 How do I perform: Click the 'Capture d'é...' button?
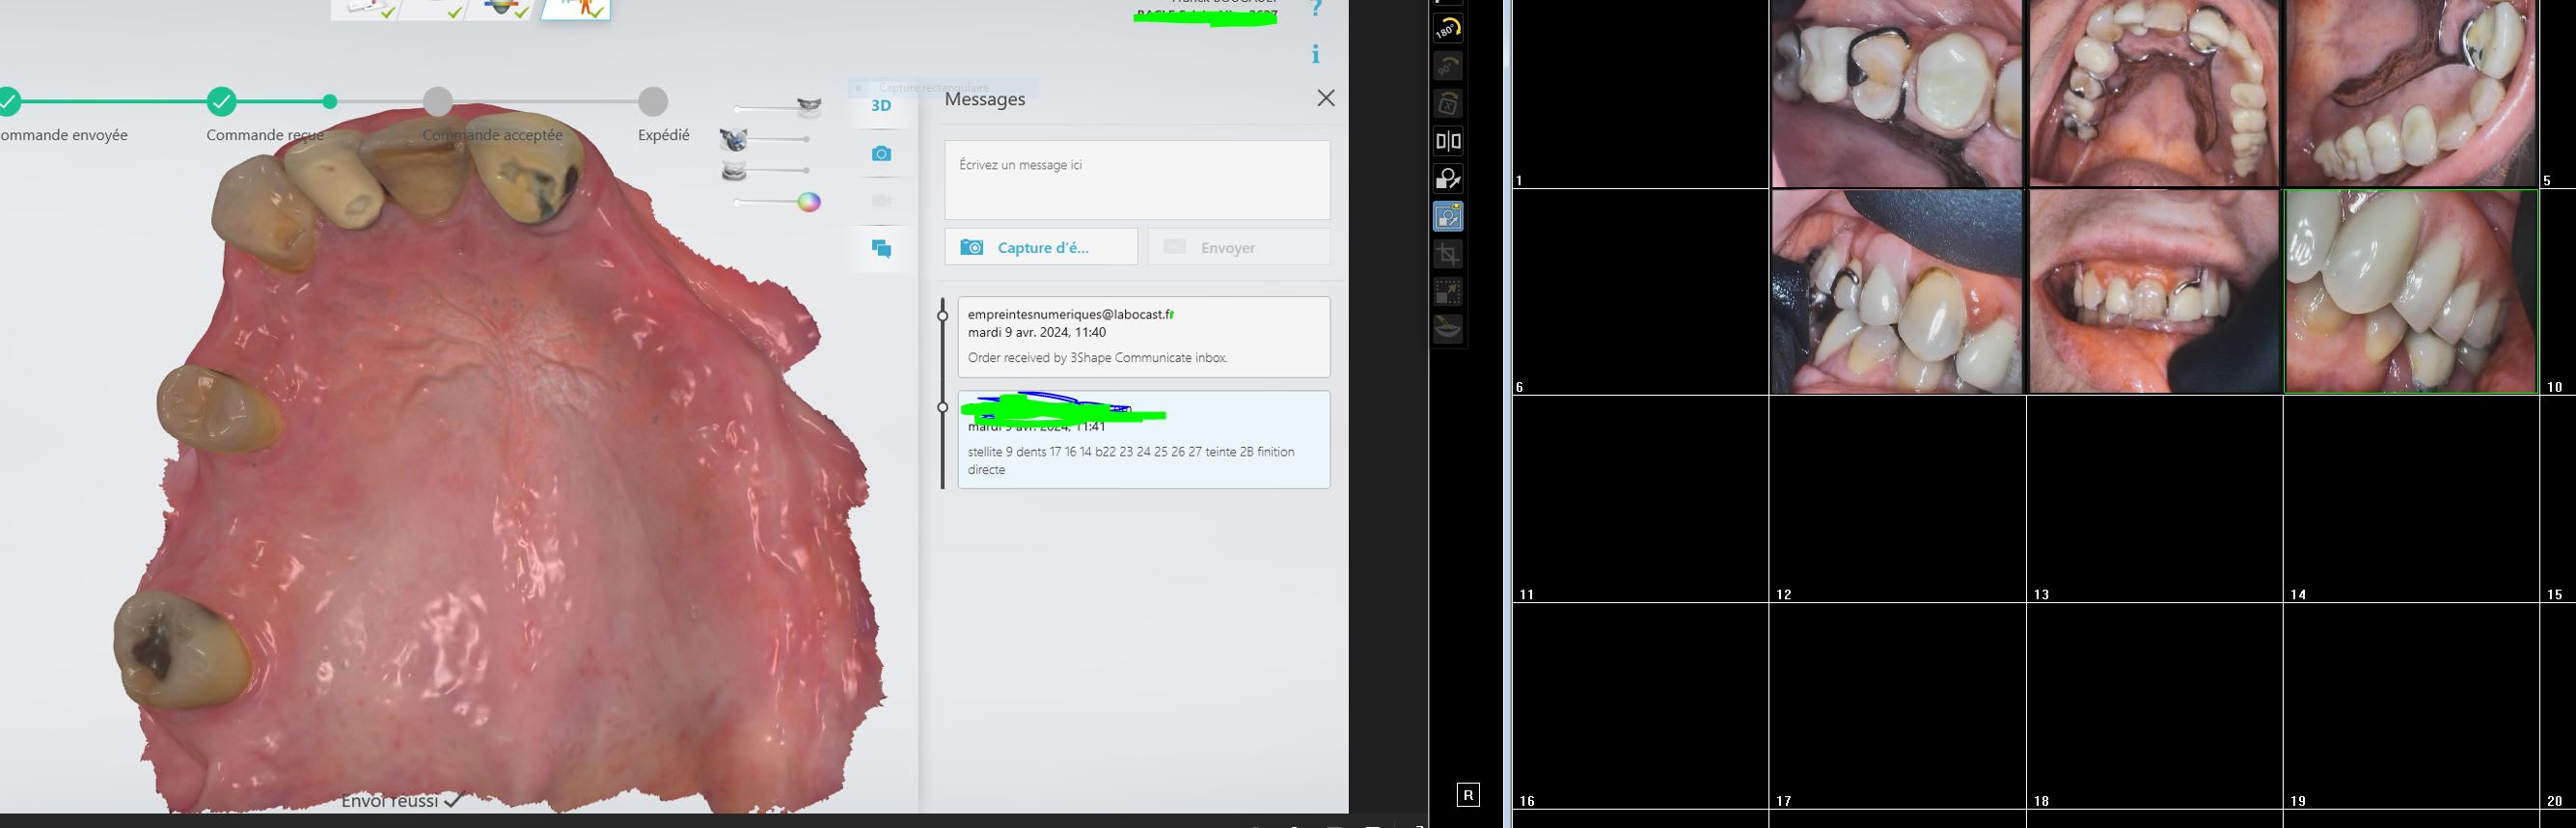tap(1040, 247)
